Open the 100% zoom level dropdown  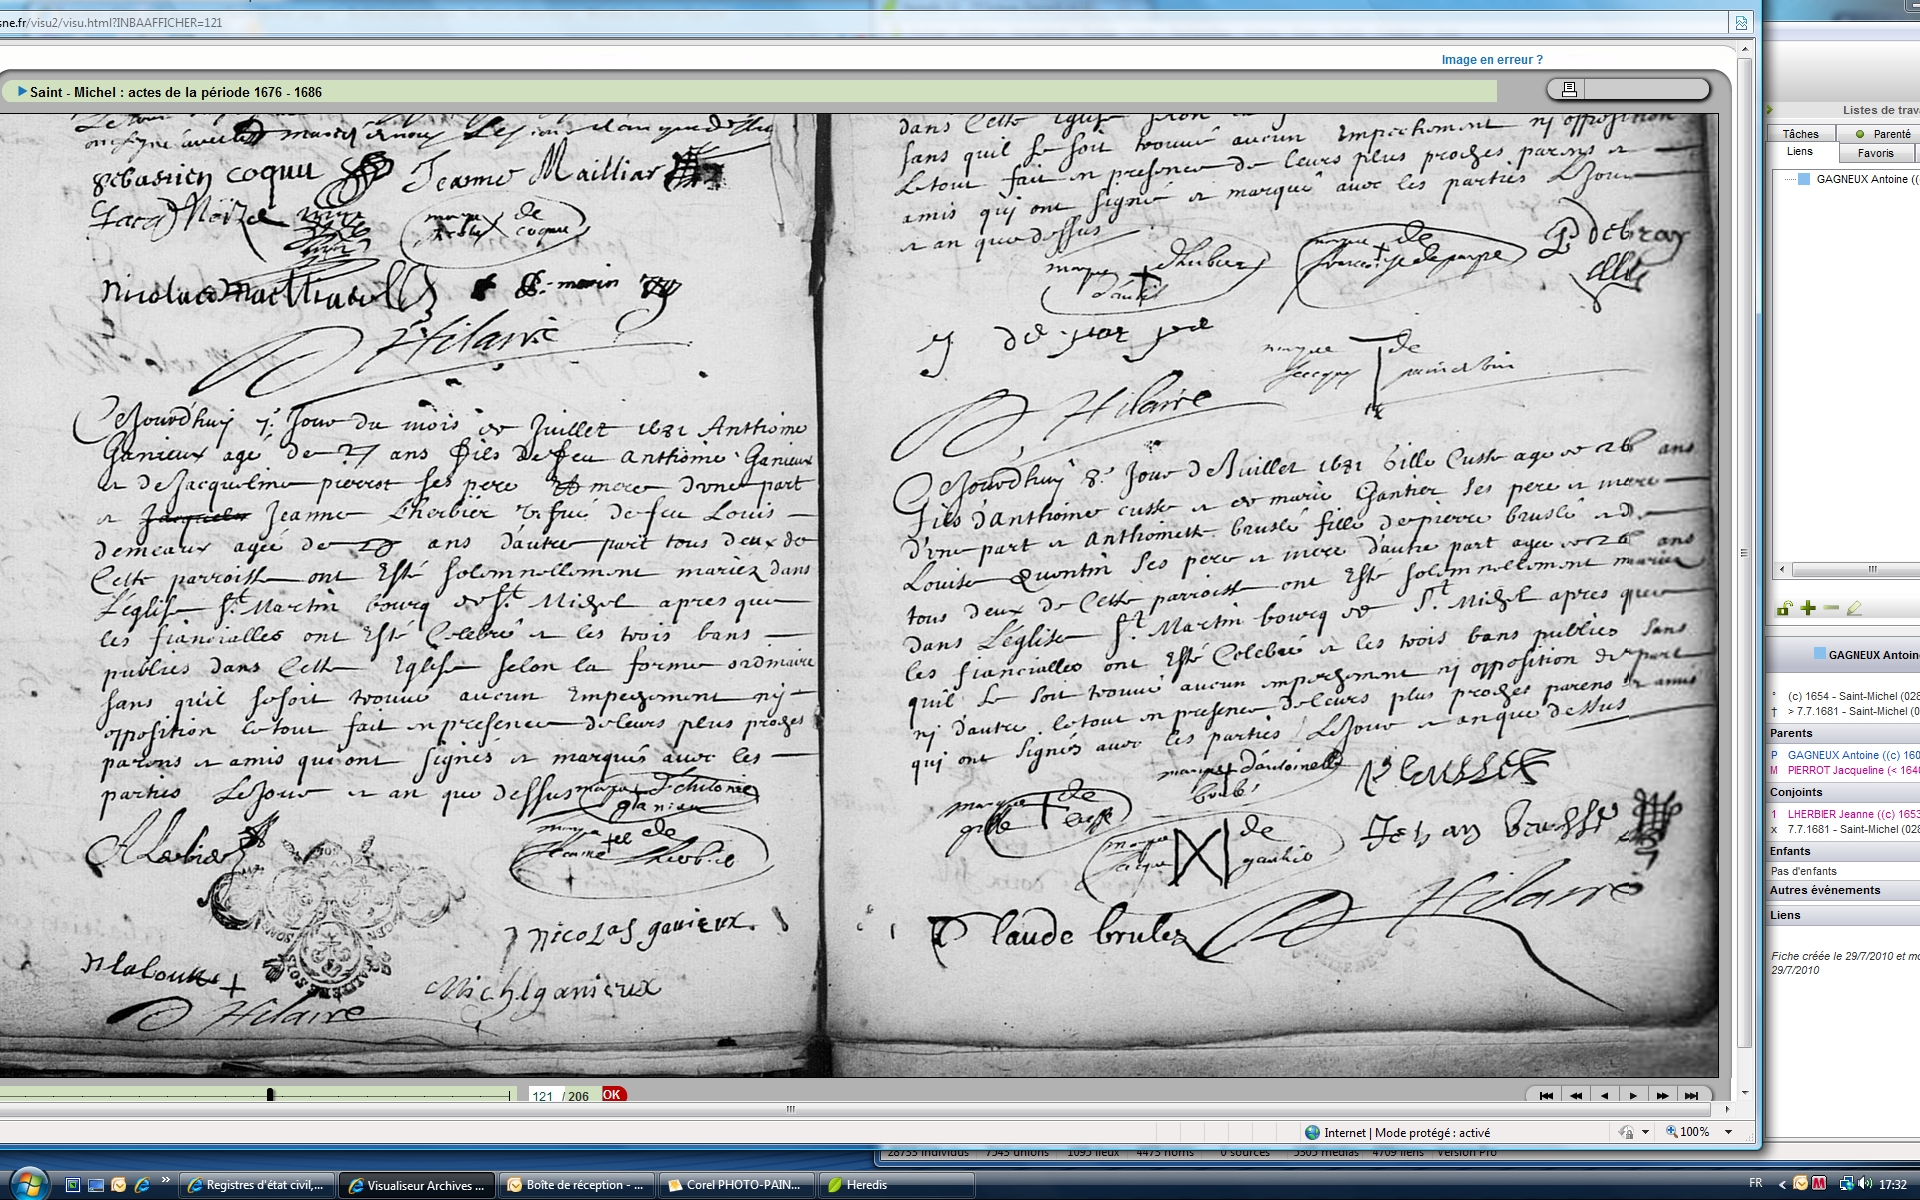[x=1728, y=1132]
